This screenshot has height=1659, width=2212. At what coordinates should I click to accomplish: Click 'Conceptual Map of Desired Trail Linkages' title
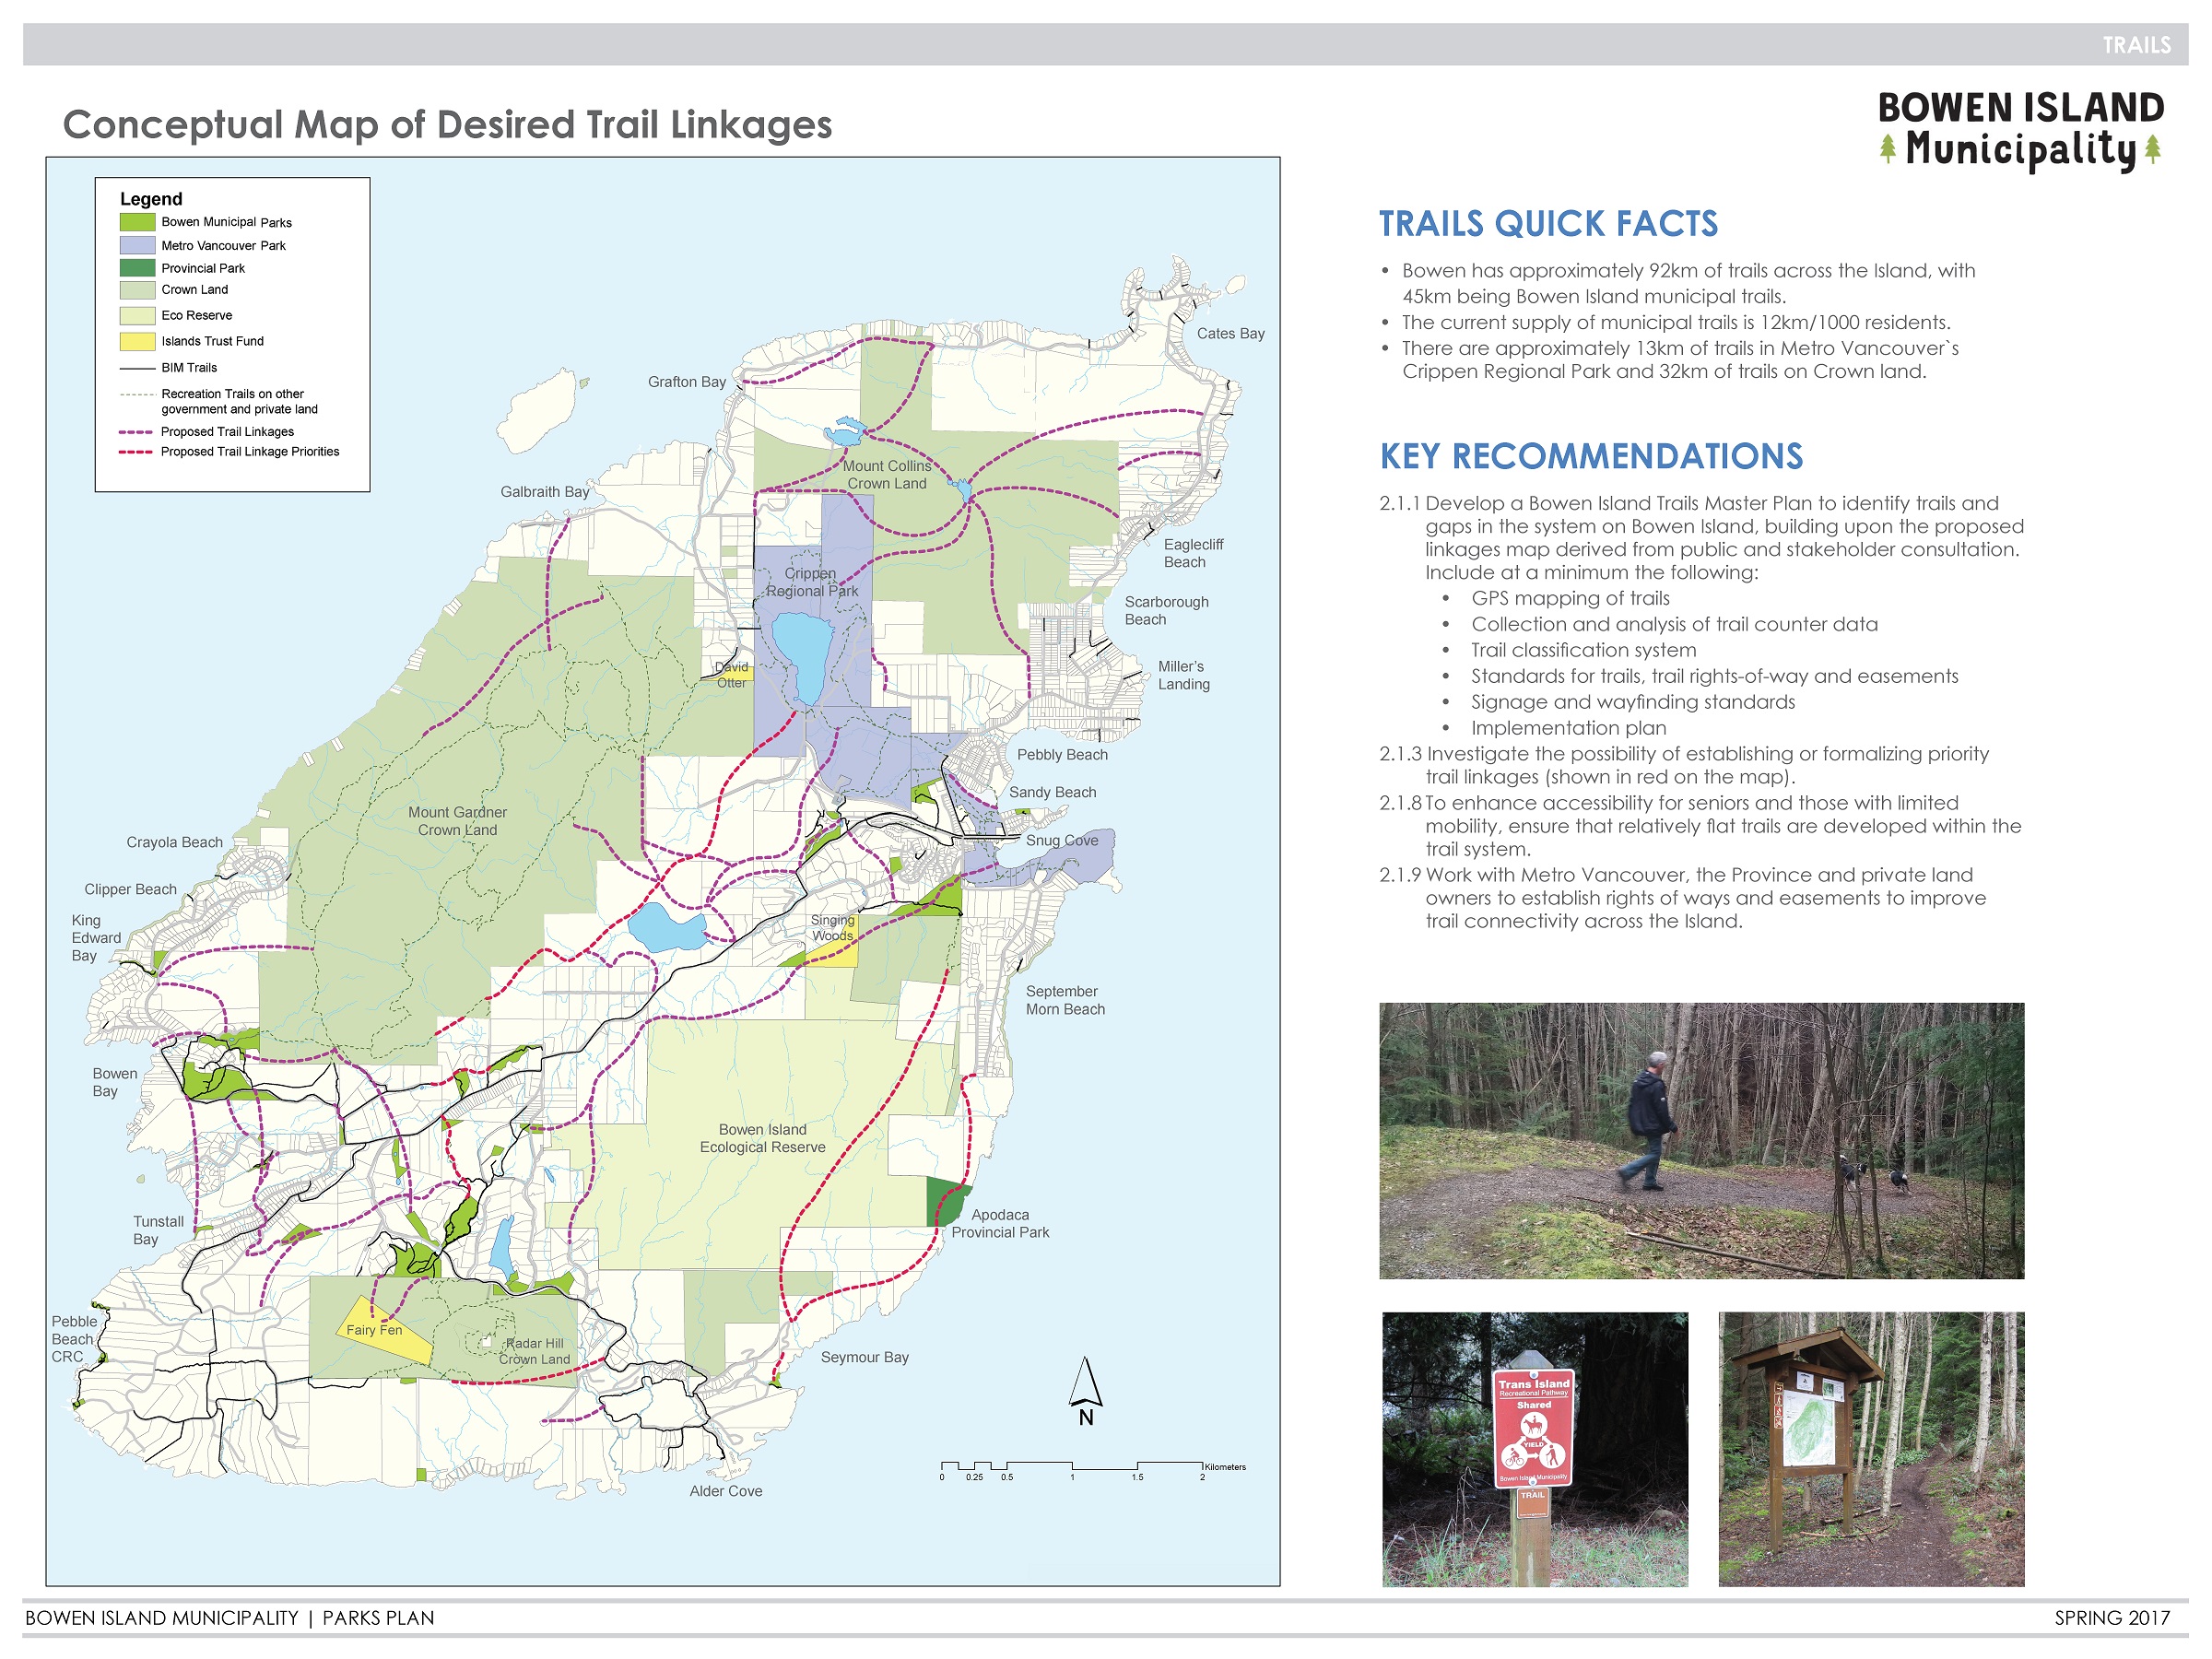(x=447, y=125)
